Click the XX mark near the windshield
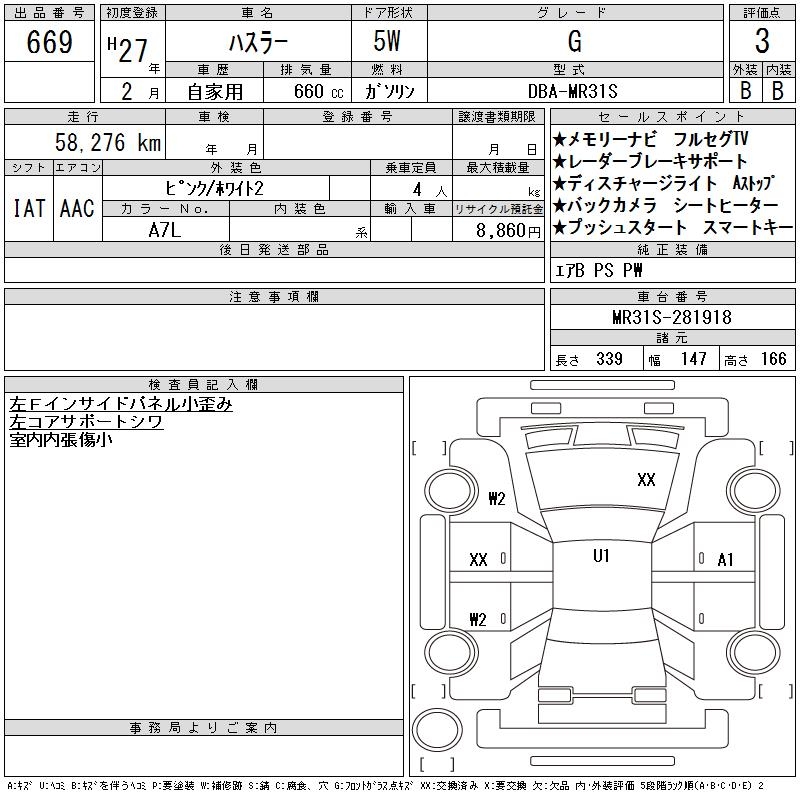Screen dimensions: 800x800 [646, 480]
